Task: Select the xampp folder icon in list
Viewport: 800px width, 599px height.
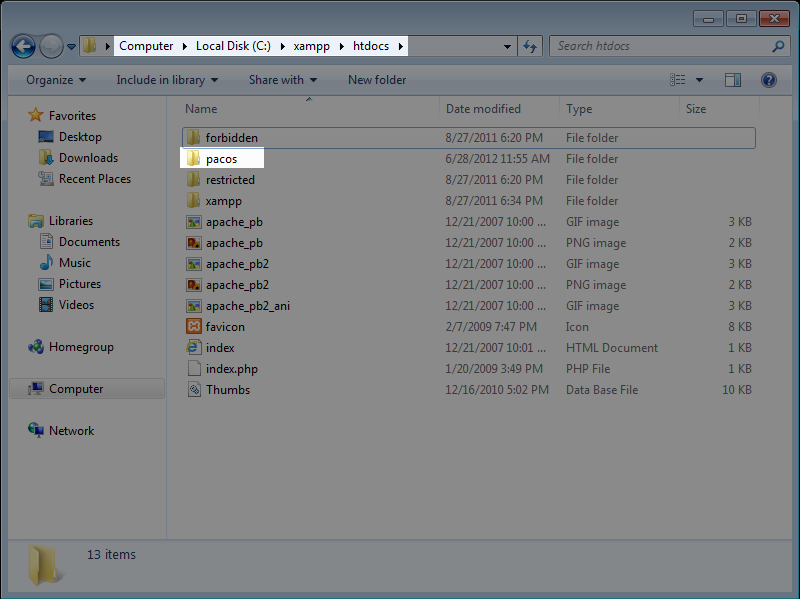Action: point(193,201)
